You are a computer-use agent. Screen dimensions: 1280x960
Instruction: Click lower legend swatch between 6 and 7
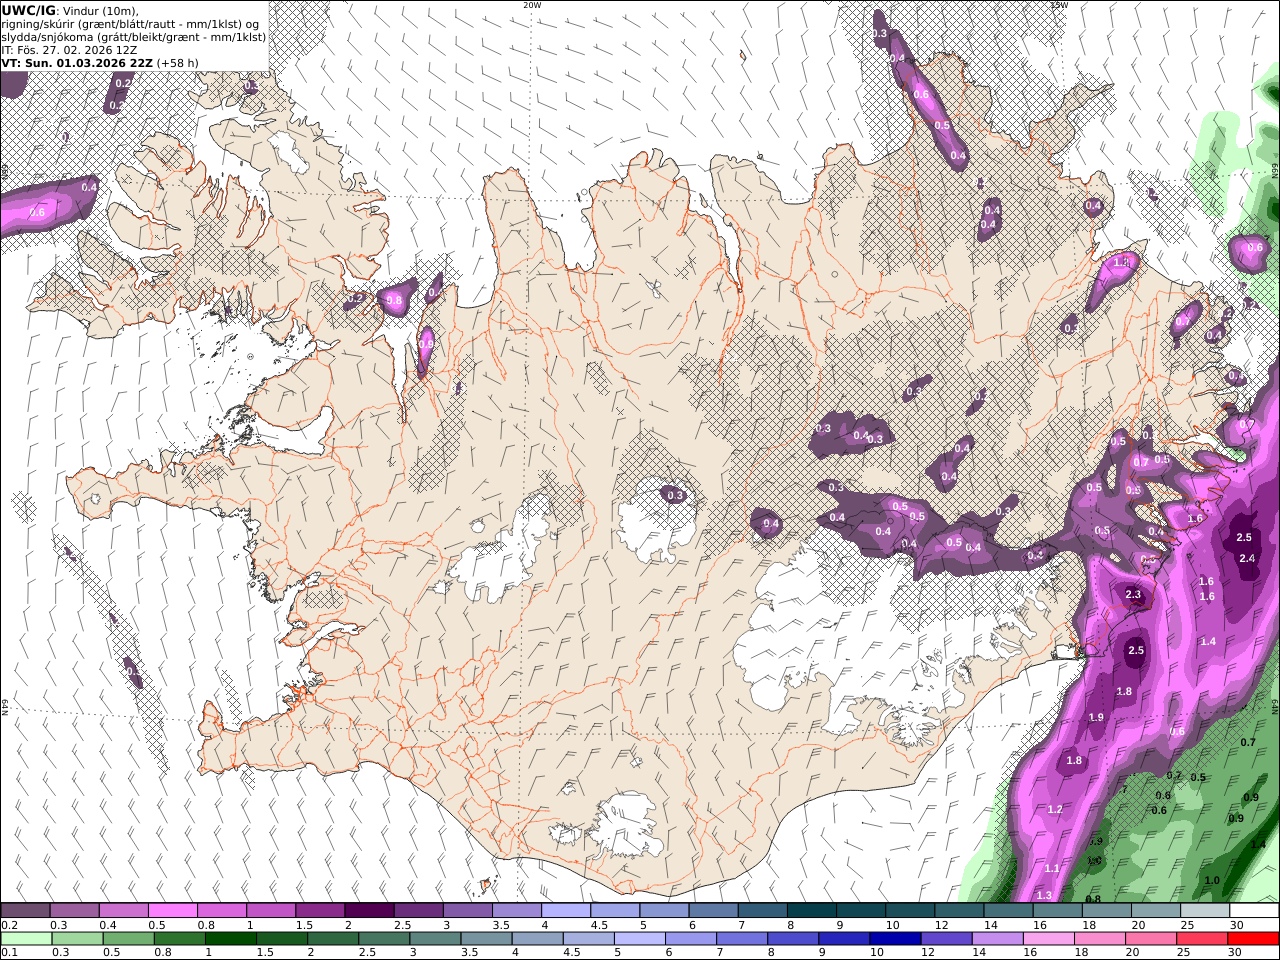click(x=689, y=939)
